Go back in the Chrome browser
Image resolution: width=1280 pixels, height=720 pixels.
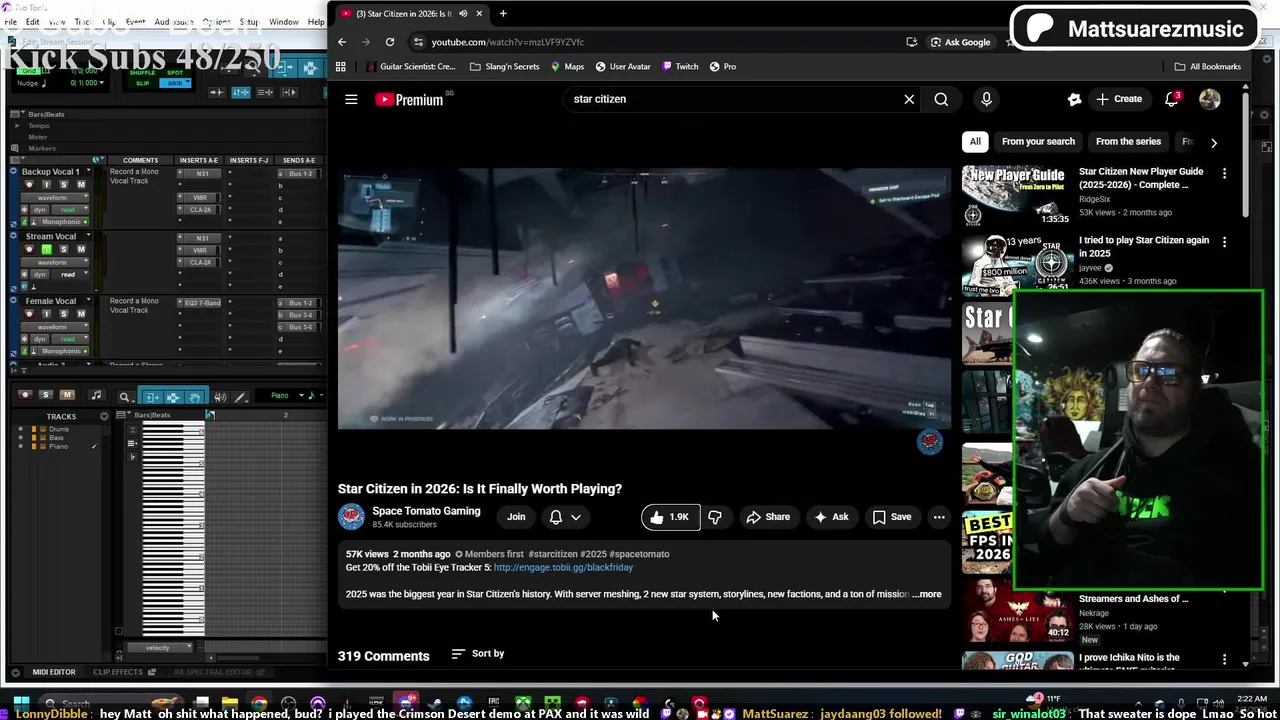coord(342,42)
